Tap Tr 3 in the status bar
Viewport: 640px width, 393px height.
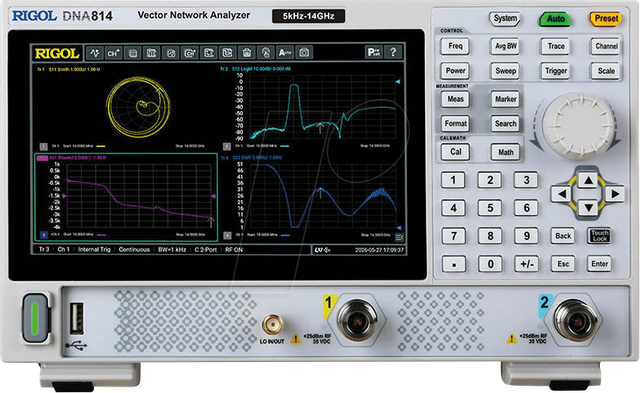point(44,250)
